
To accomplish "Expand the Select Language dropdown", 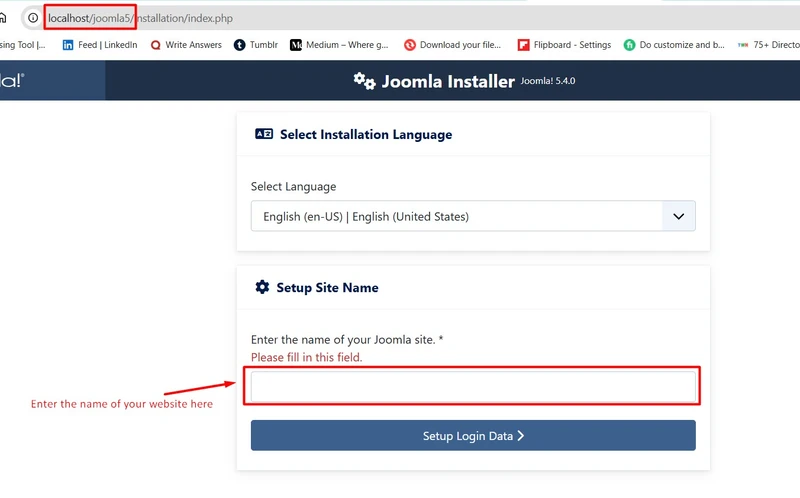I will [457, 216].
